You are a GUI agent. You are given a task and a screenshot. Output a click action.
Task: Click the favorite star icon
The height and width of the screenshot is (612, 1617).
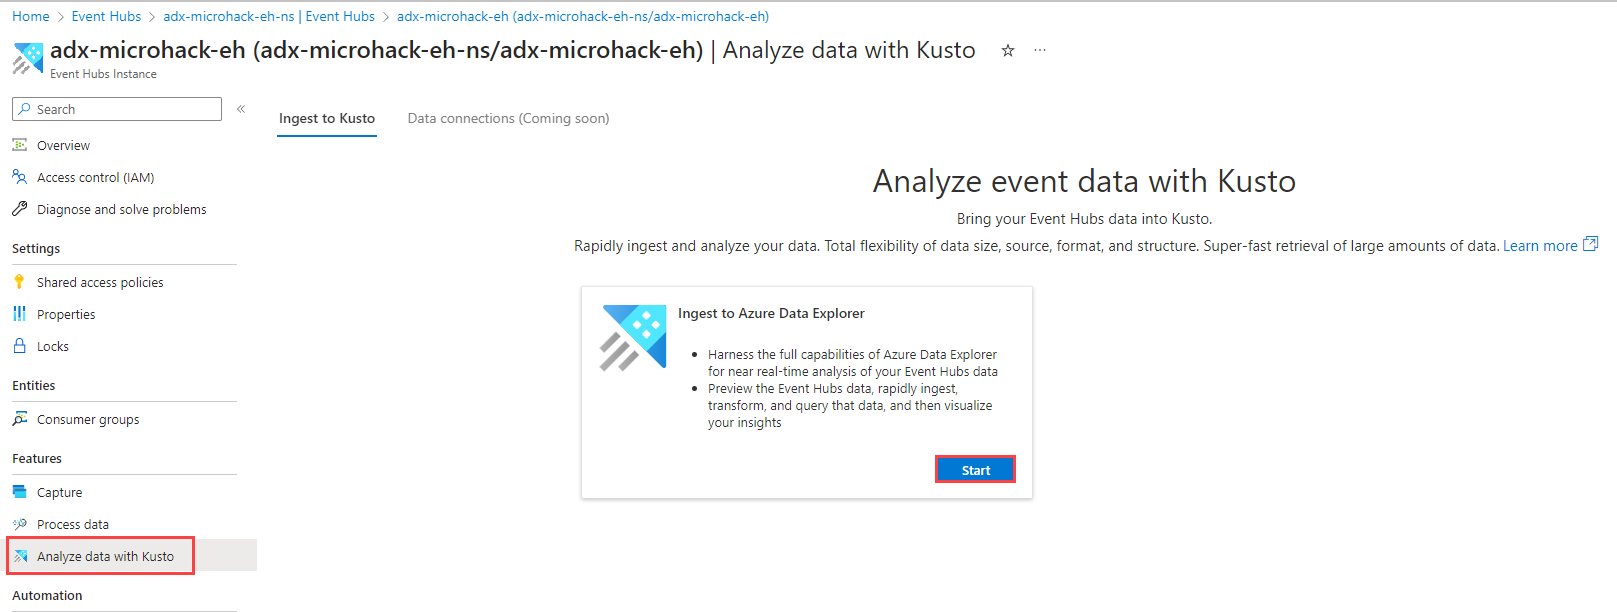pos(1008,50)
